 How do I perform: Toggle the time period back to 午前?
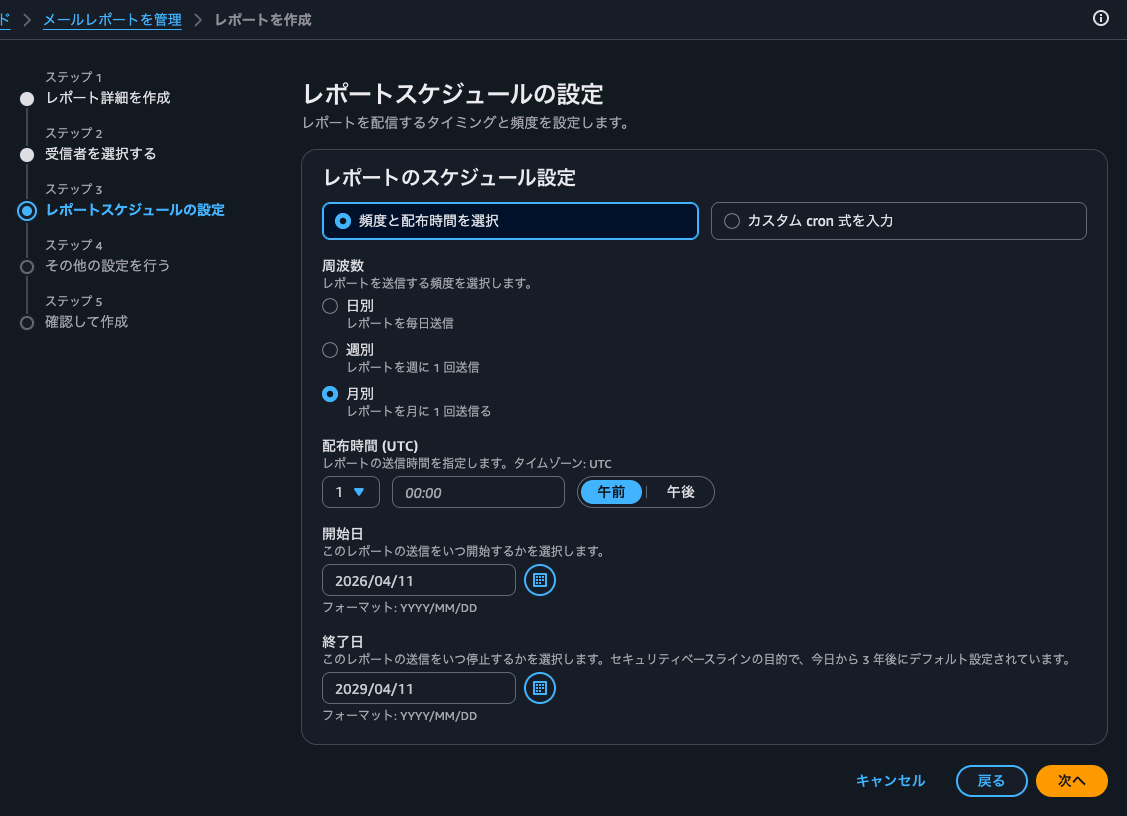(611, 492)
